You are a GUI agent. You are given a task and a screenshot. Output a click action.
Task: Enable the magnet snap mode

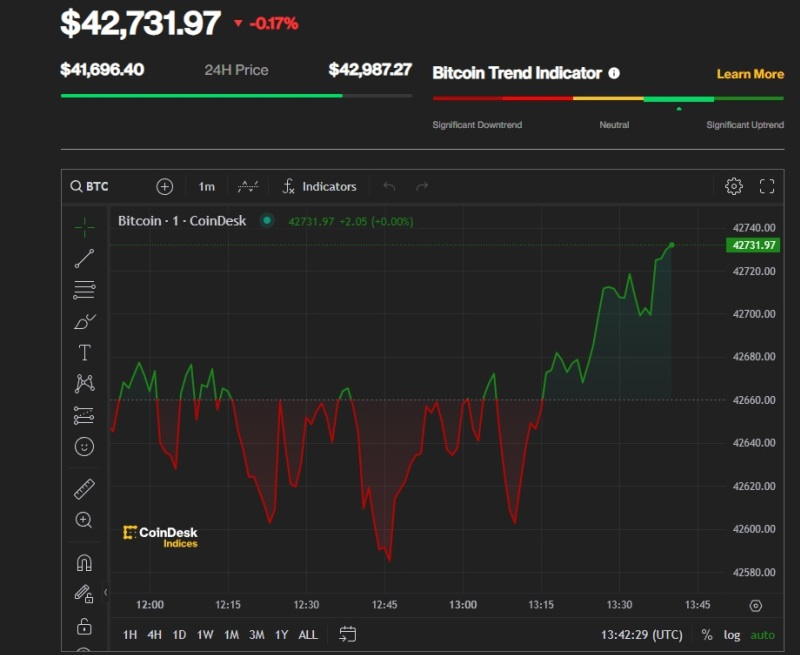pos(84,562)
